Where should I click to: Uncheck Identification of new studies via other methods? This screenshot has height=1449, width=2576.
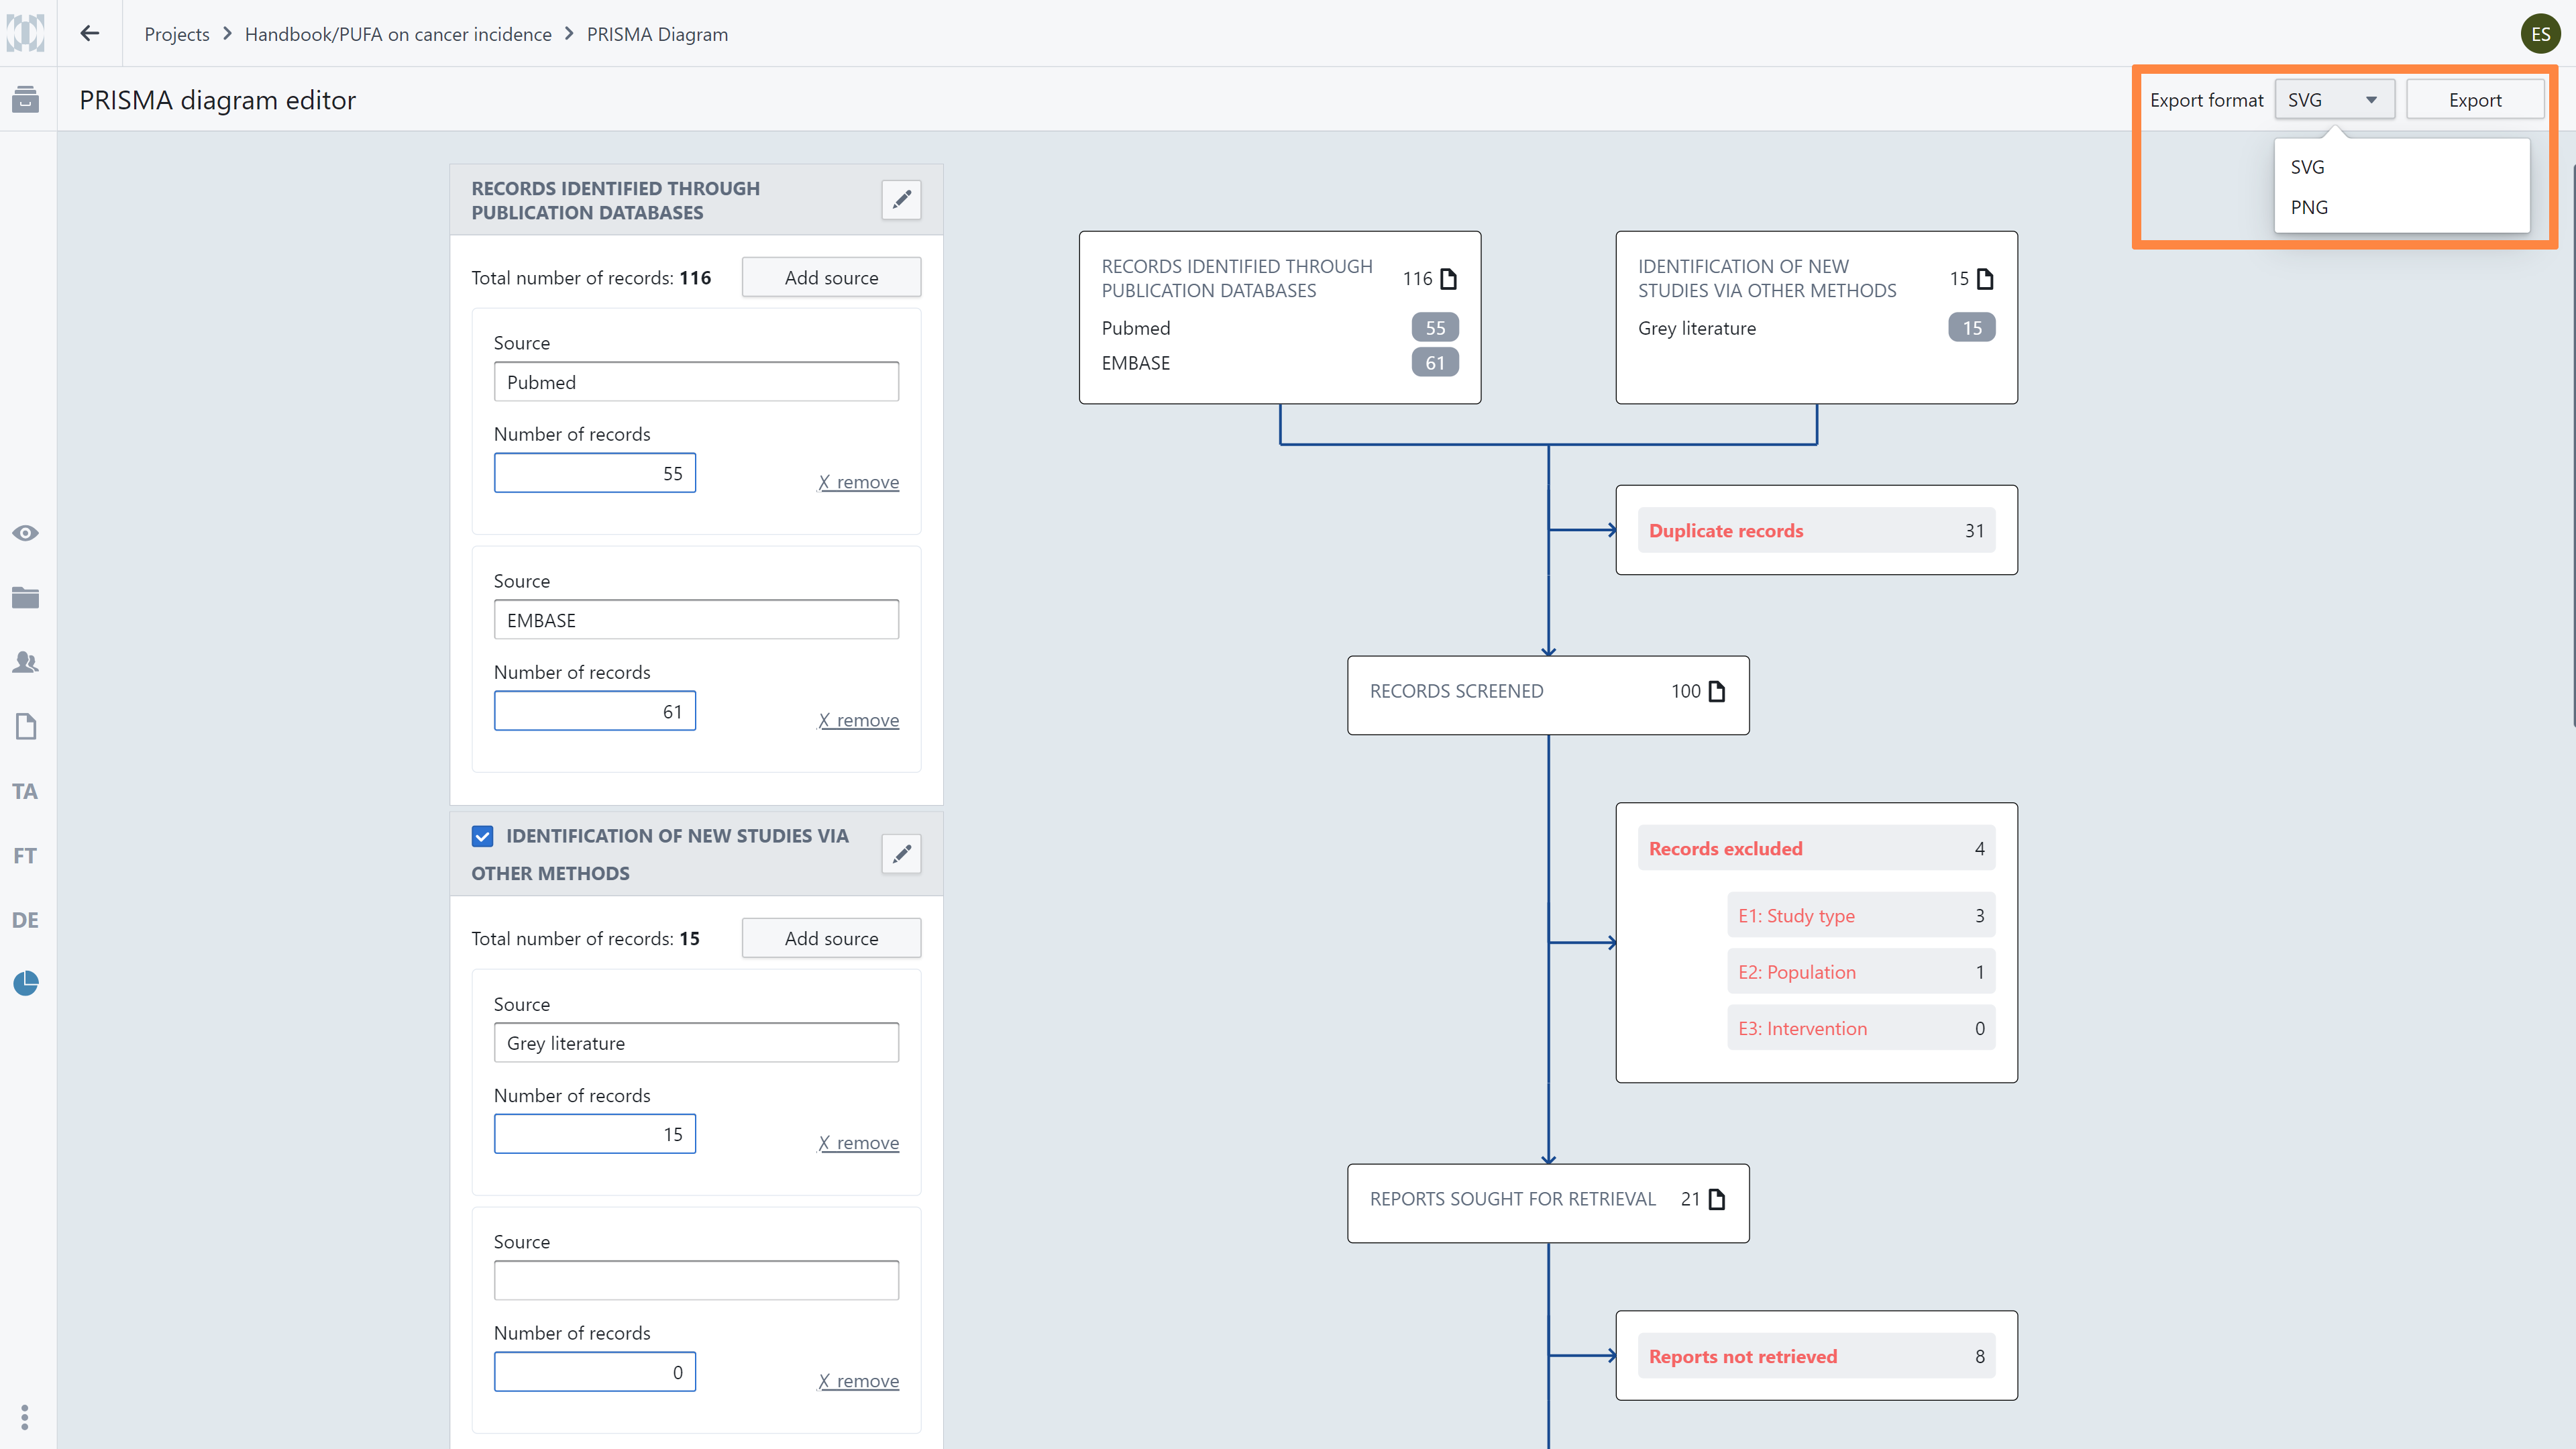point(483,836)
